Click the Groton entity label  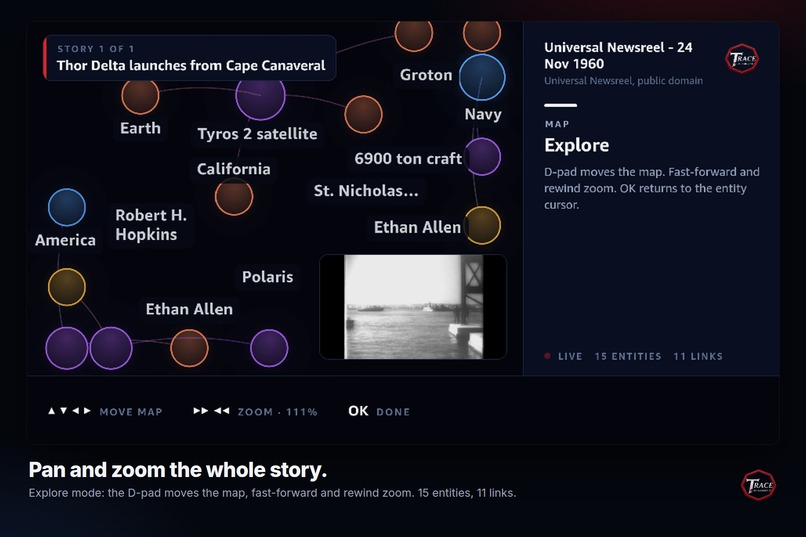(426, 75)
